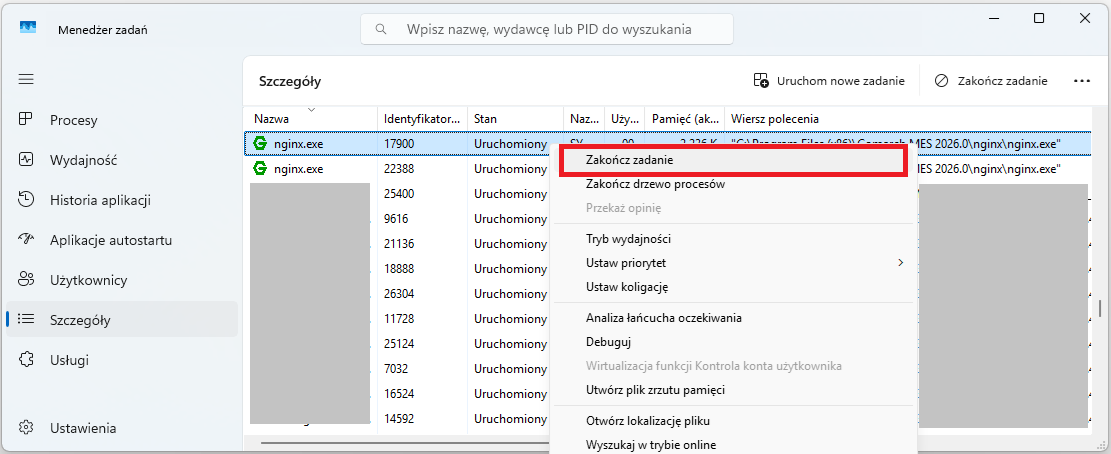Choose Utwórz plik zrzutu pamięci
This screenshot has height=454, width=1111.
point(733,390)
